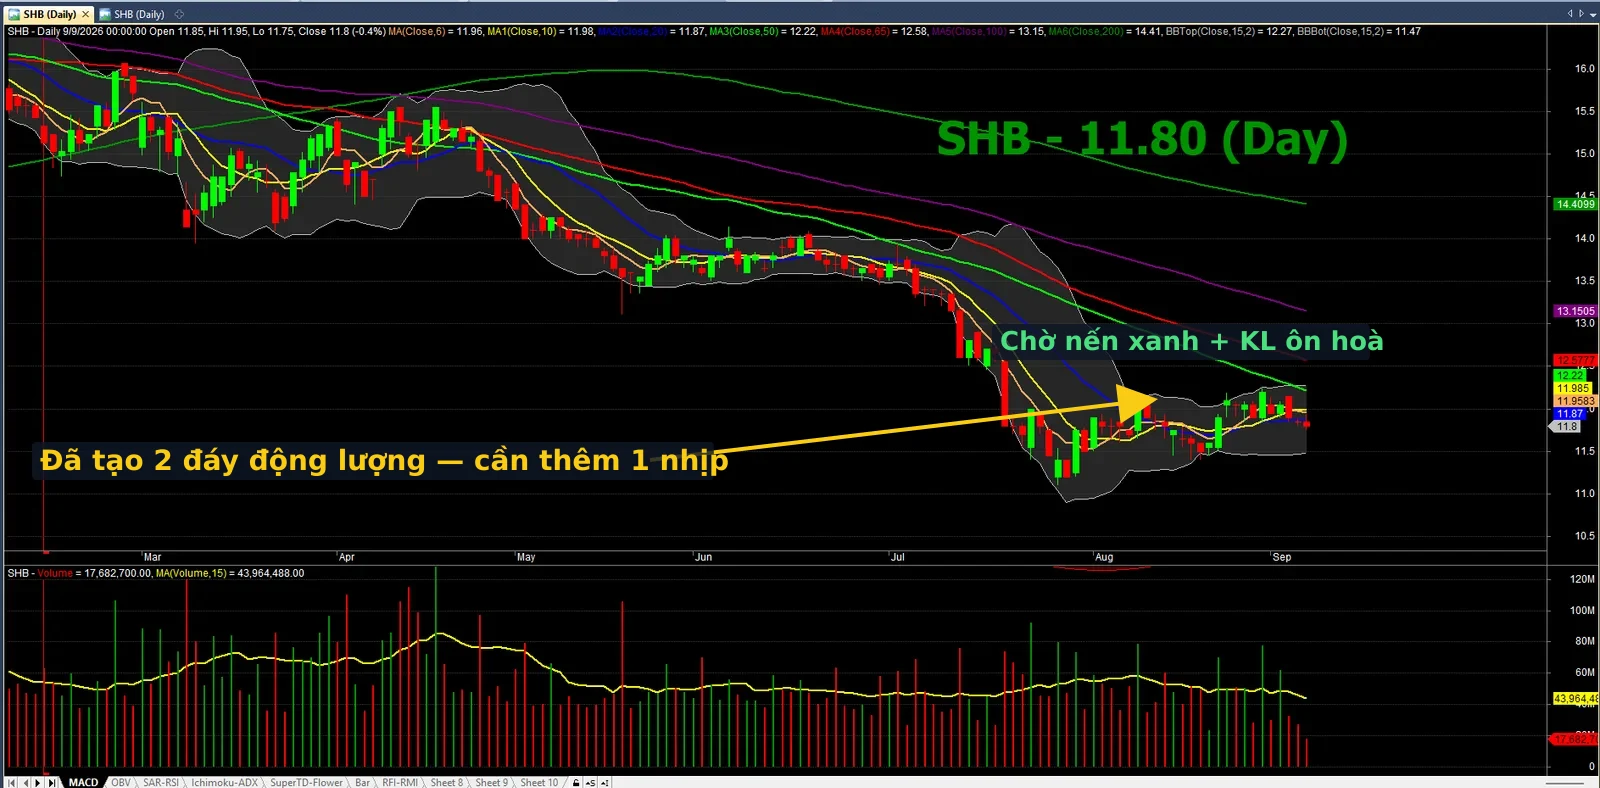The height and width of the screenshot is (788, 1600).
Task: Switch to Sheet 9 tab
Action: tap(491, 782)
